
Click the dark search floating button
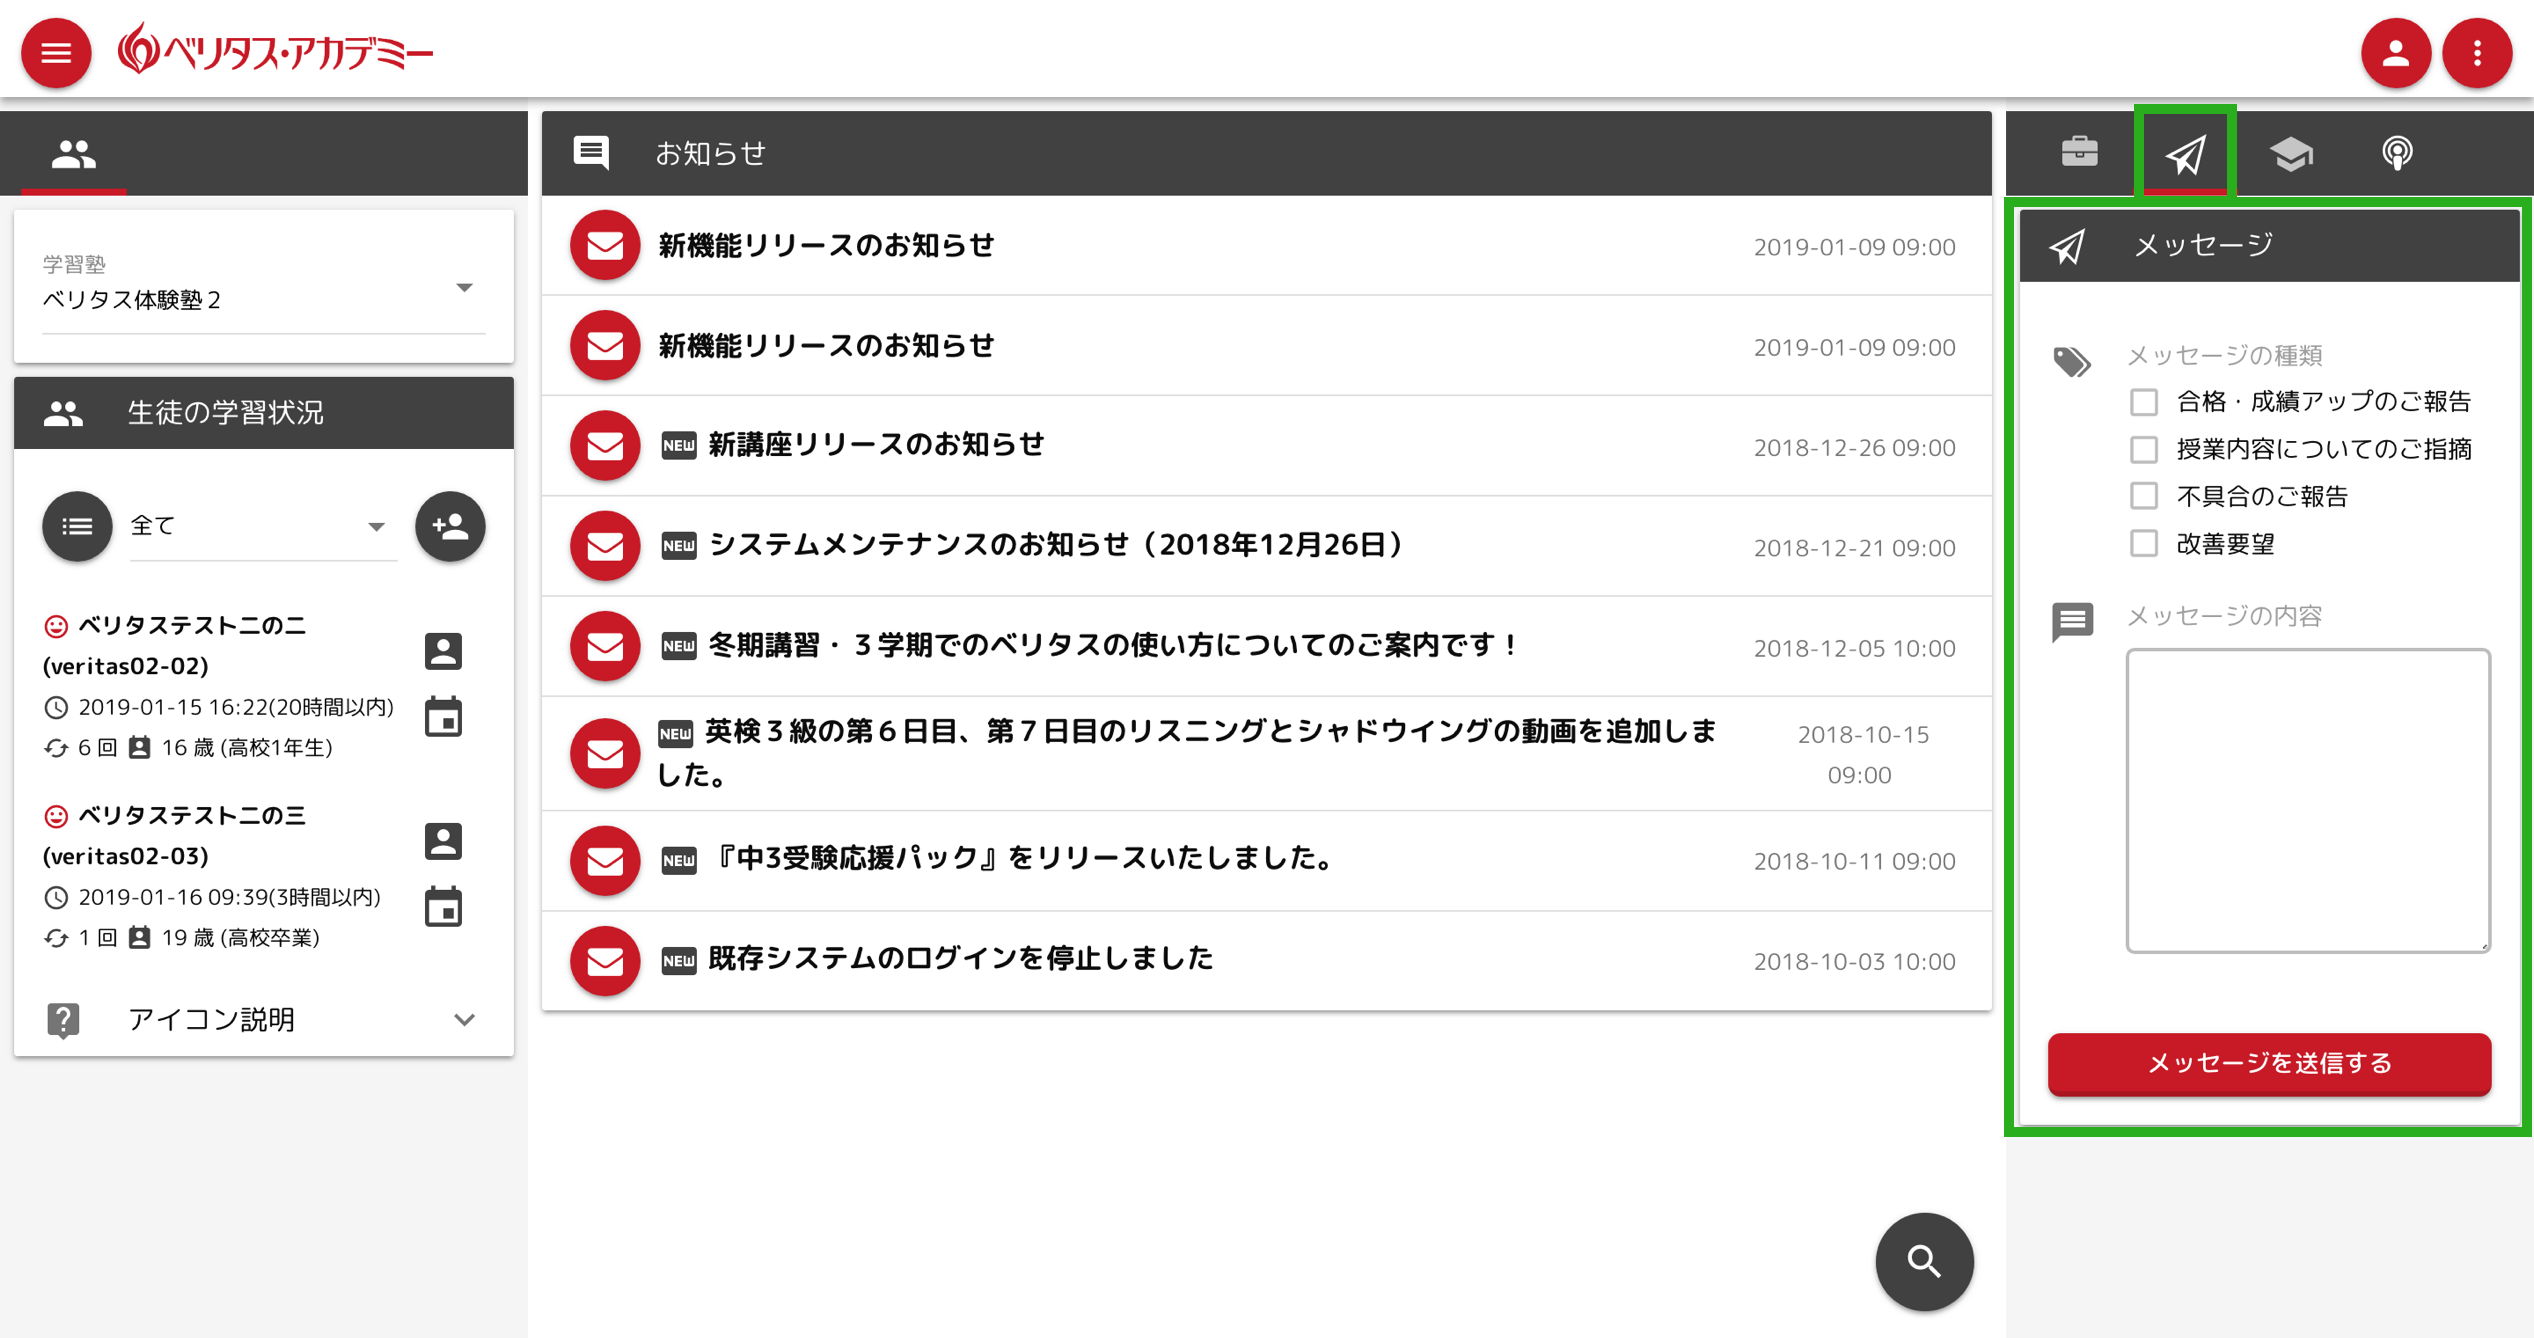click(1924, 1261)
